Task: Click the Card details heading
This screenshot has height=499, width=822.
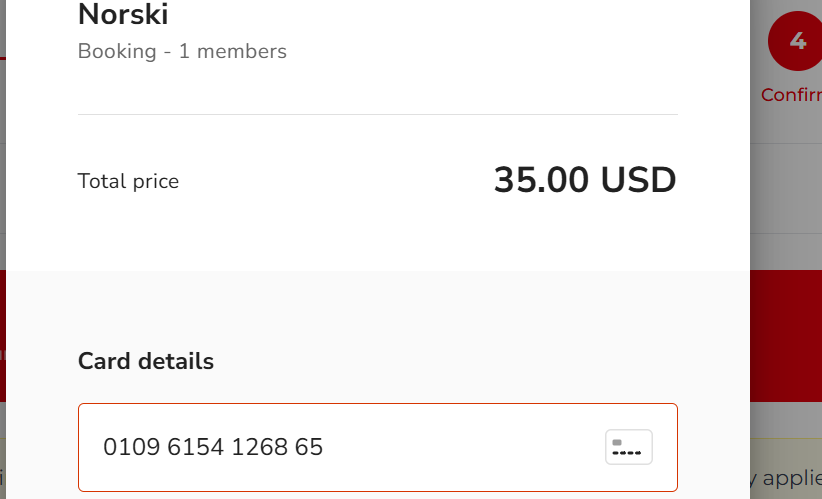Action: click(146, 361)
